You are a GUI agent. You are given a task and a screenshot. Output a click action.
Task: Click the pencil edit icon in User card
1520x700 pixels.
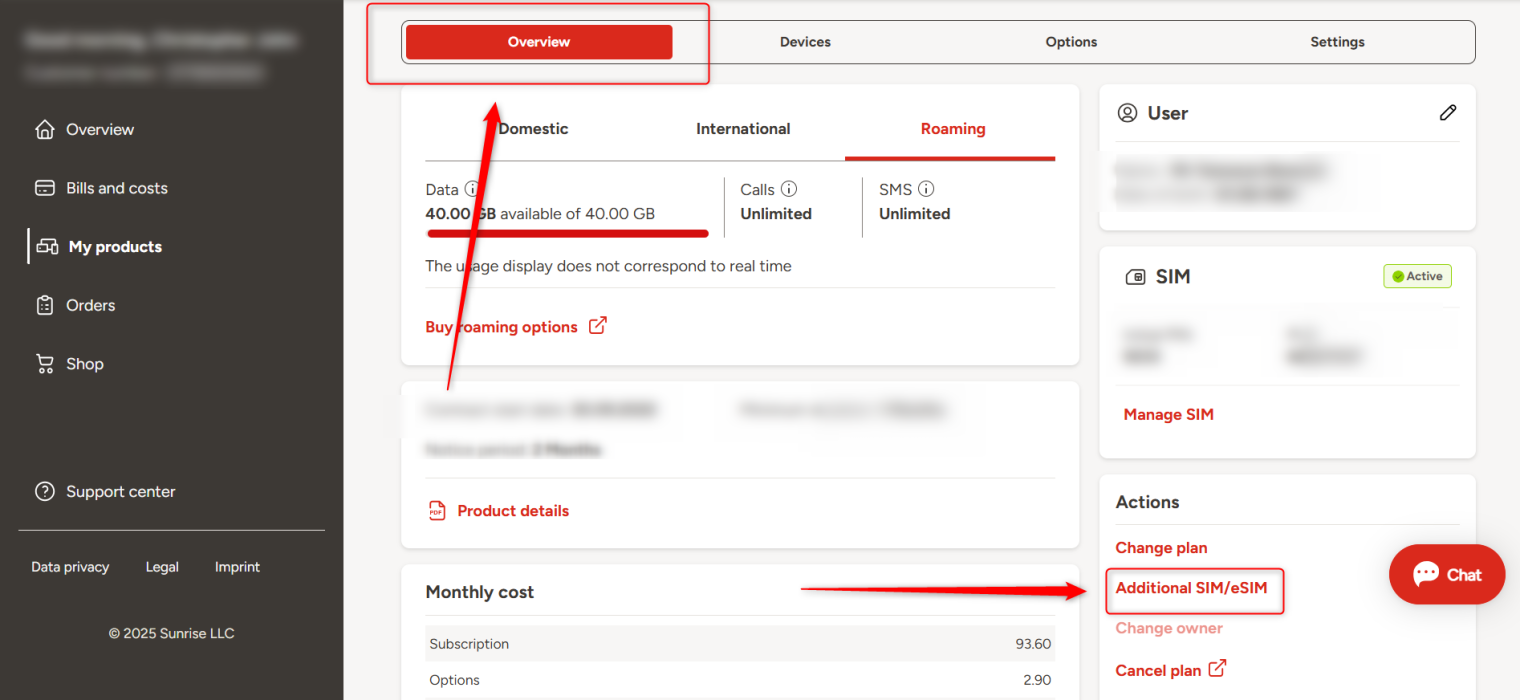pos(1447,113)
